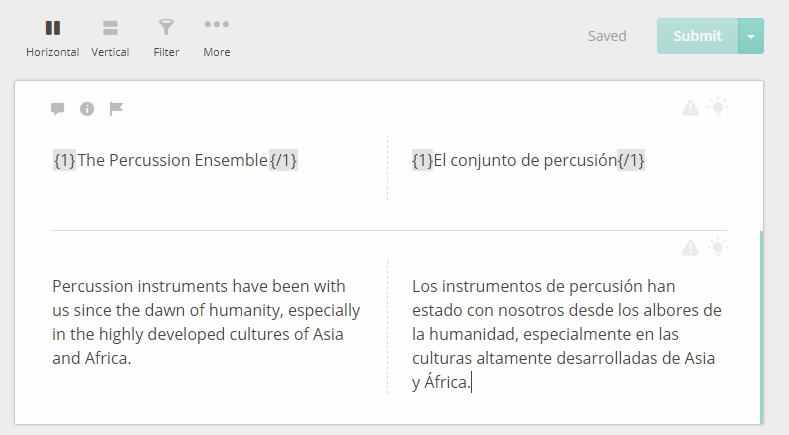789x435 pixels.
Task: Click the Saved status label
Action: click(x=607, y=36)
